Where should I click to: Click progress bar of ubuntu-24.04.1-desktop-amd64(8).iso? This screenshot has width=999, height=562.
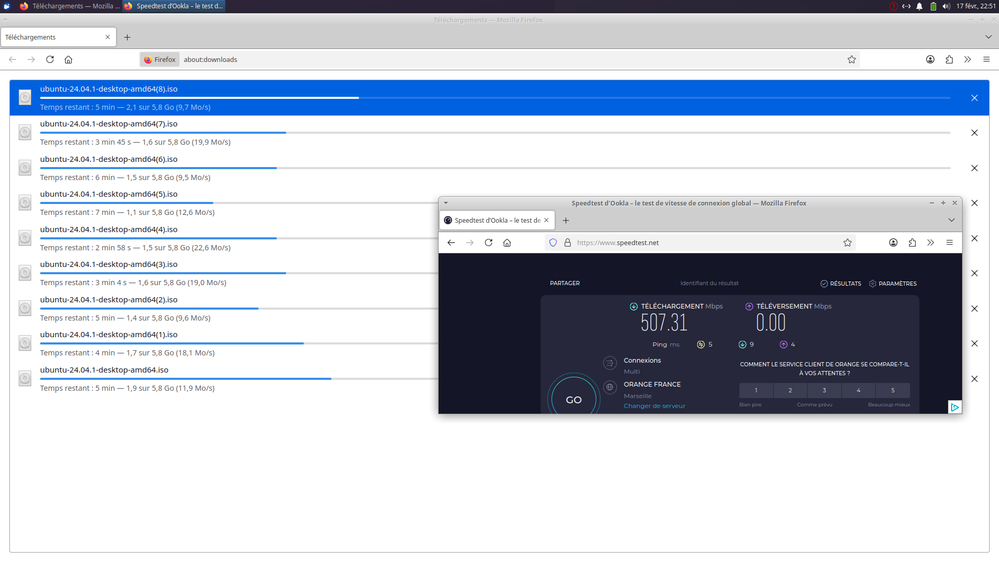495,97
